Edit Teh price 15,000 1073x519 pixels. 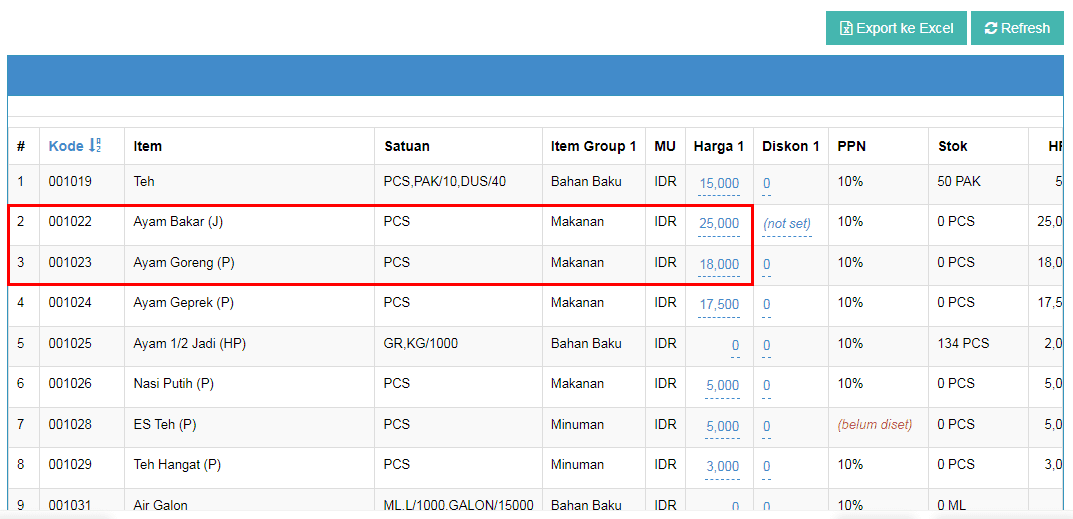pyautogui.click(x=719, y=183)
